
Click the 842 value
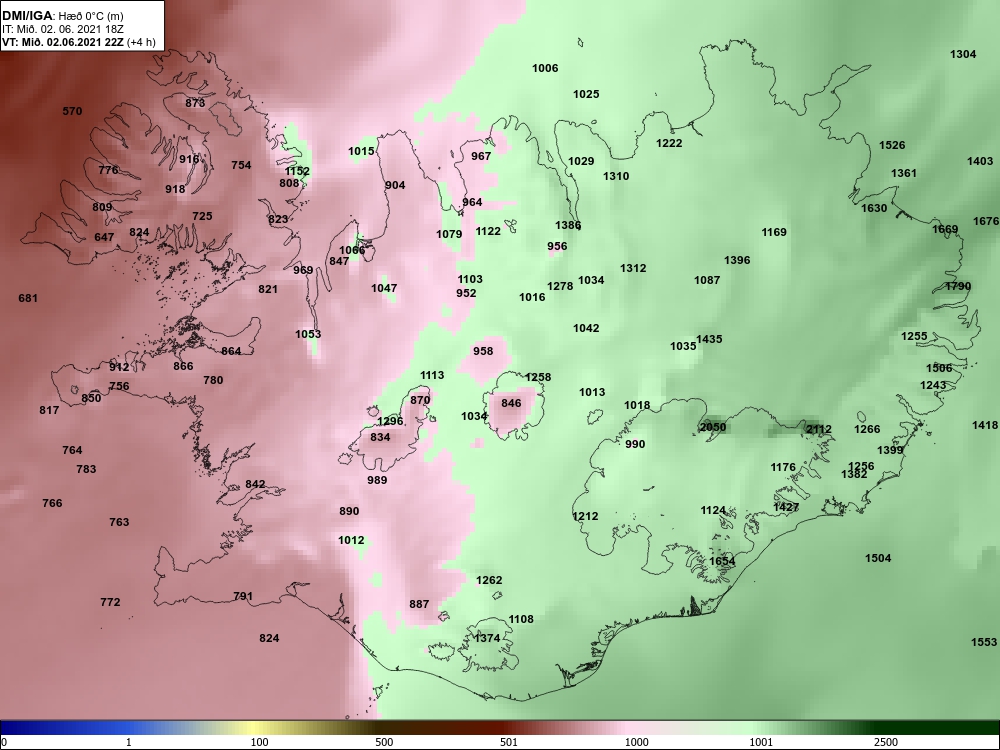255,484
